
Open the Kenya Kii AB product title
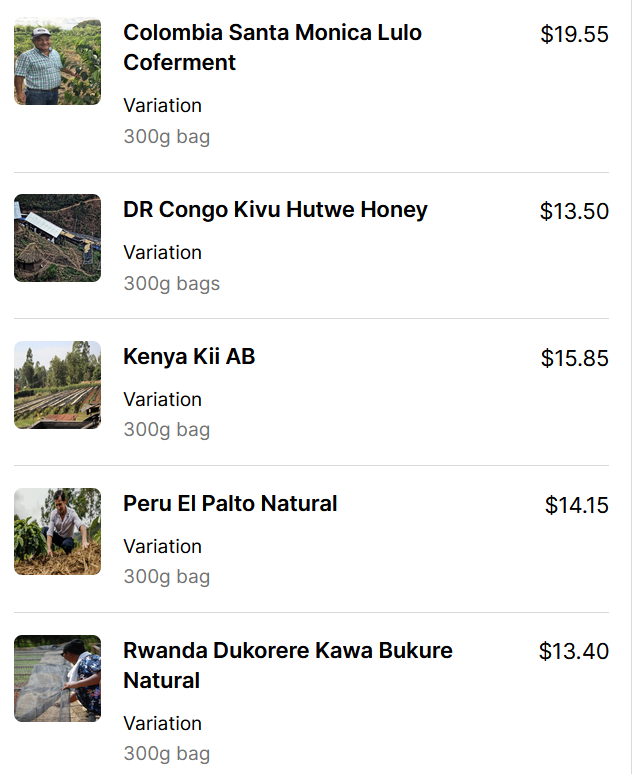click(x=189, y=357)
